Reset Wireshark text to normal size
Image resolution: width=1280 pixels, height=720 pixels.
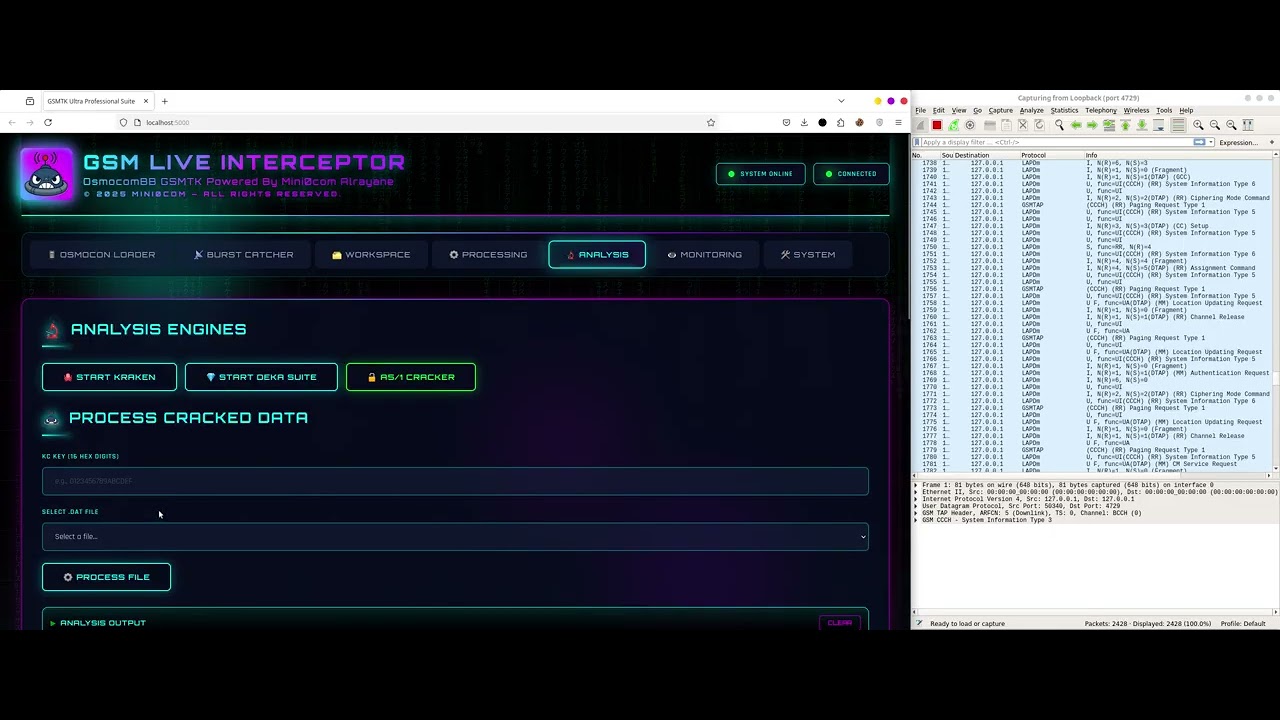point(1231,125)
